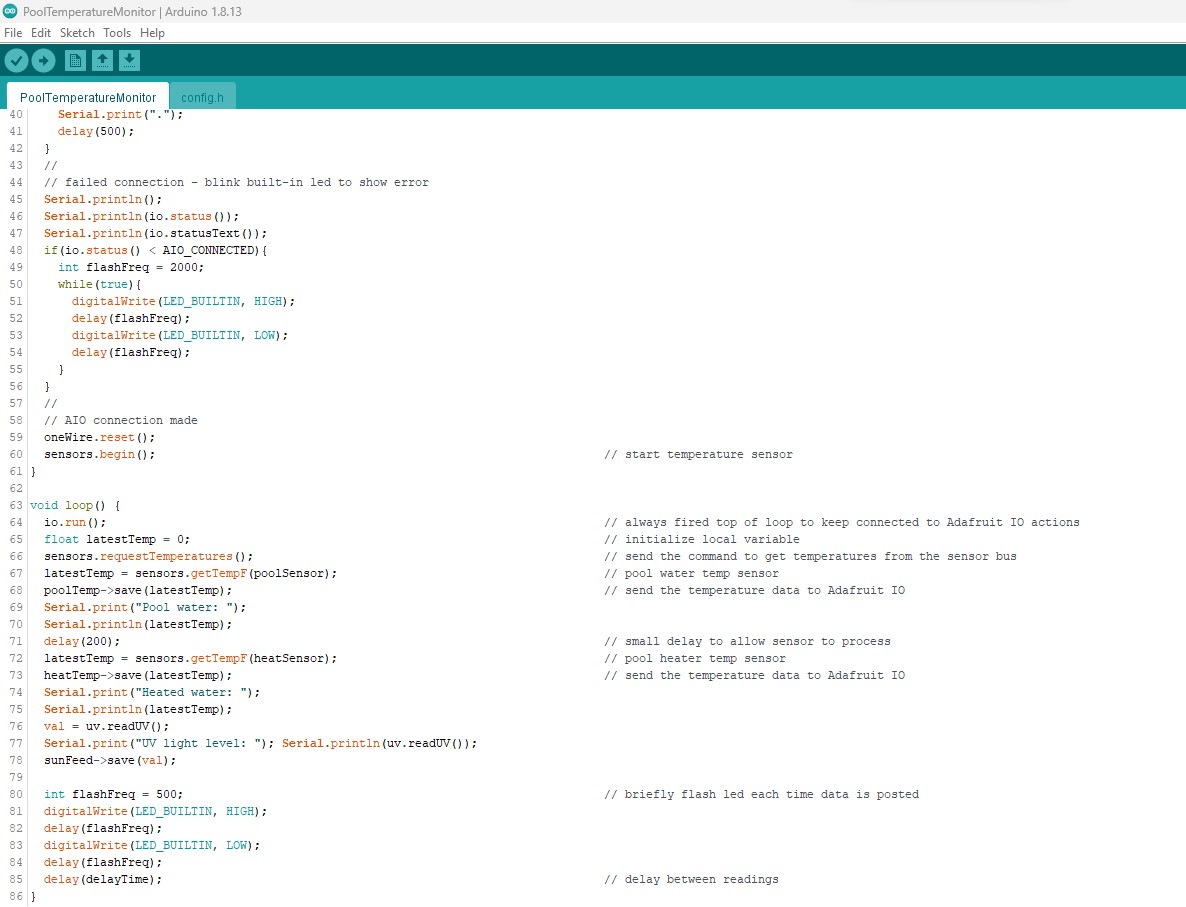Viewport: 1186px width, 907px height.
Task: Switch to the config.h tab
Action: pyautogui.click(x=202, y=97)
